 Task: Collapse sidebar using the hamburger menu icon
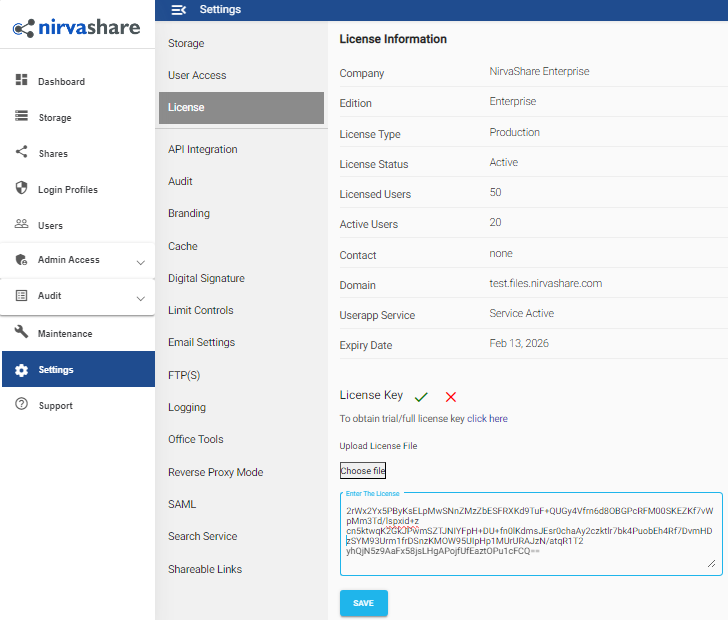point(179,10)
